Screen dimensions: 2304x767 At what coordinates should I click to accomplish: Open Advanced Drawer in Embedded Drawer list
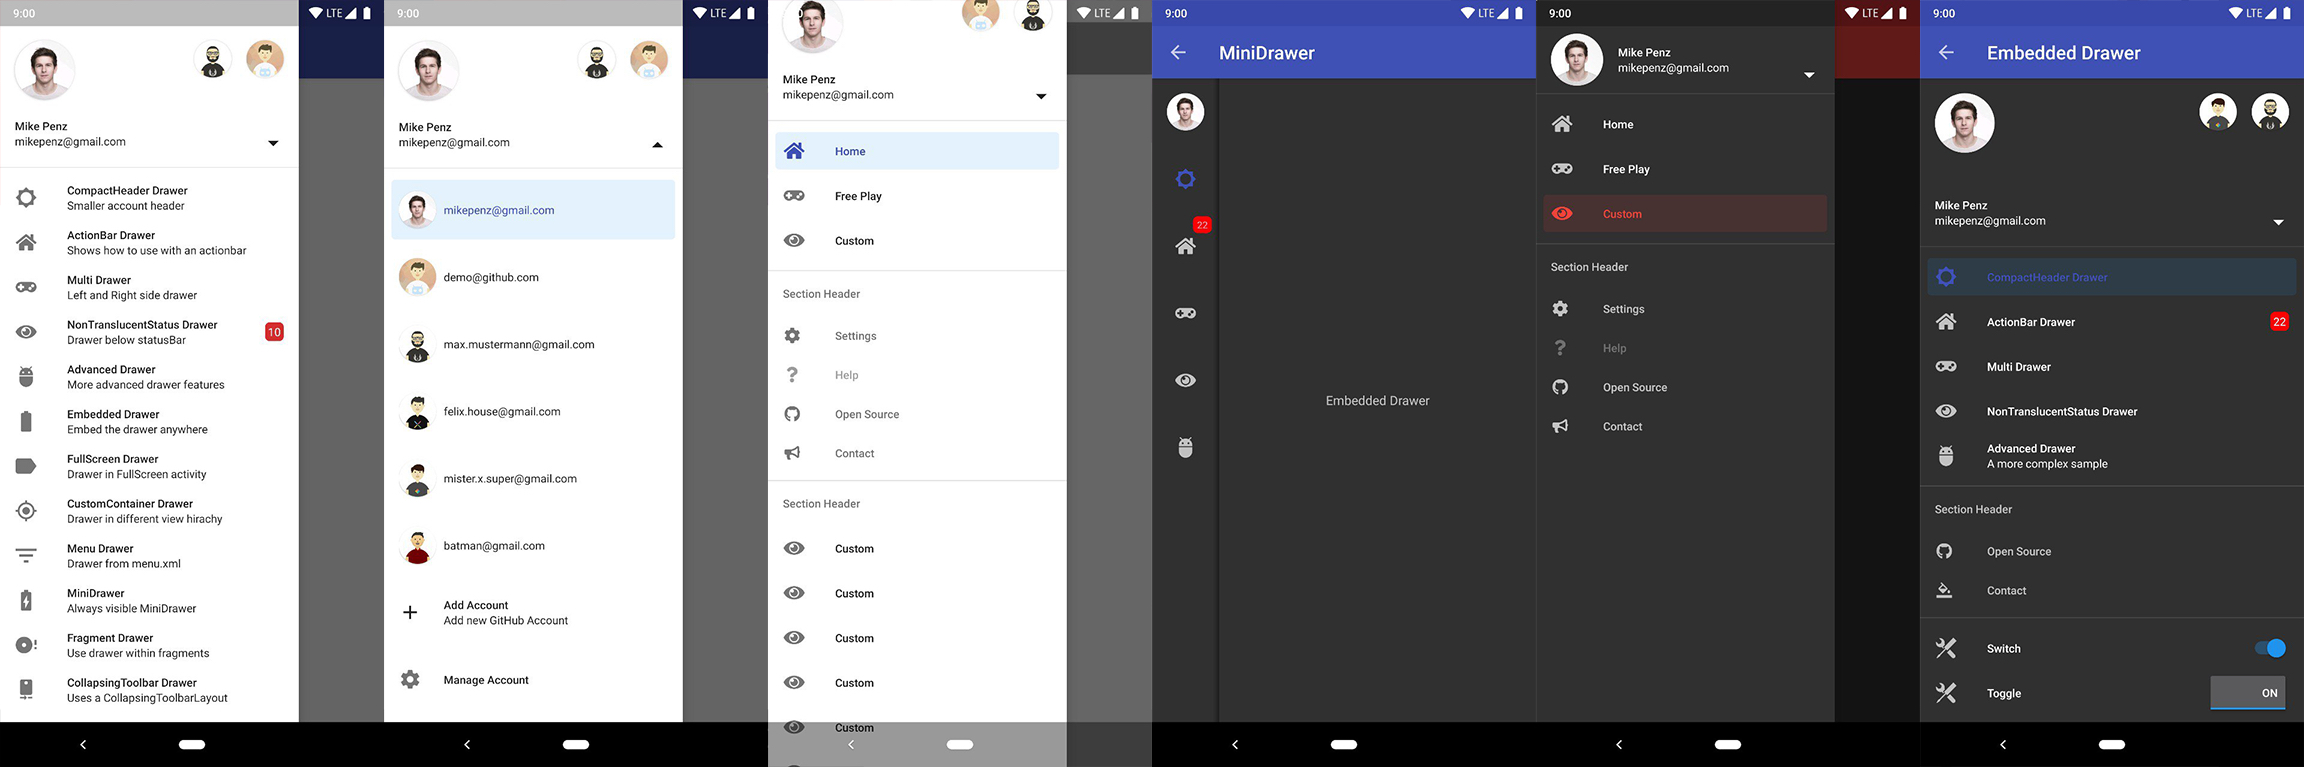[2112, 456]
